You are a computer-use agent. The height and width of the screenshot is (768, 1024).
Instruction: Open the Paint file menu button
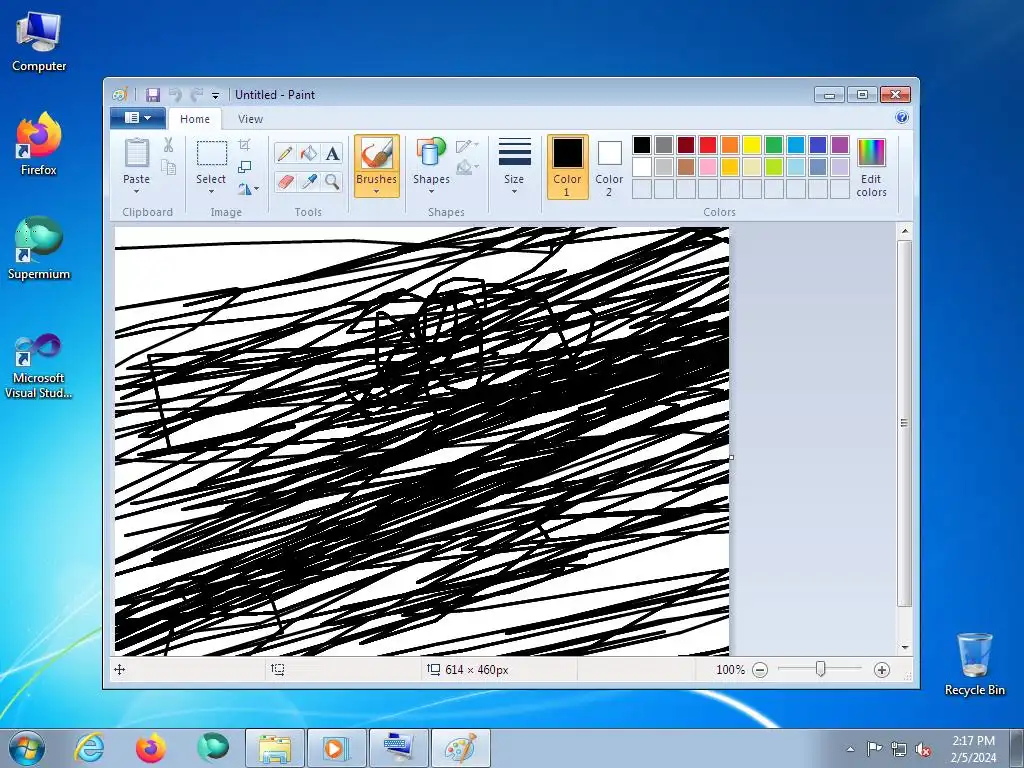(x=139, y=118)
